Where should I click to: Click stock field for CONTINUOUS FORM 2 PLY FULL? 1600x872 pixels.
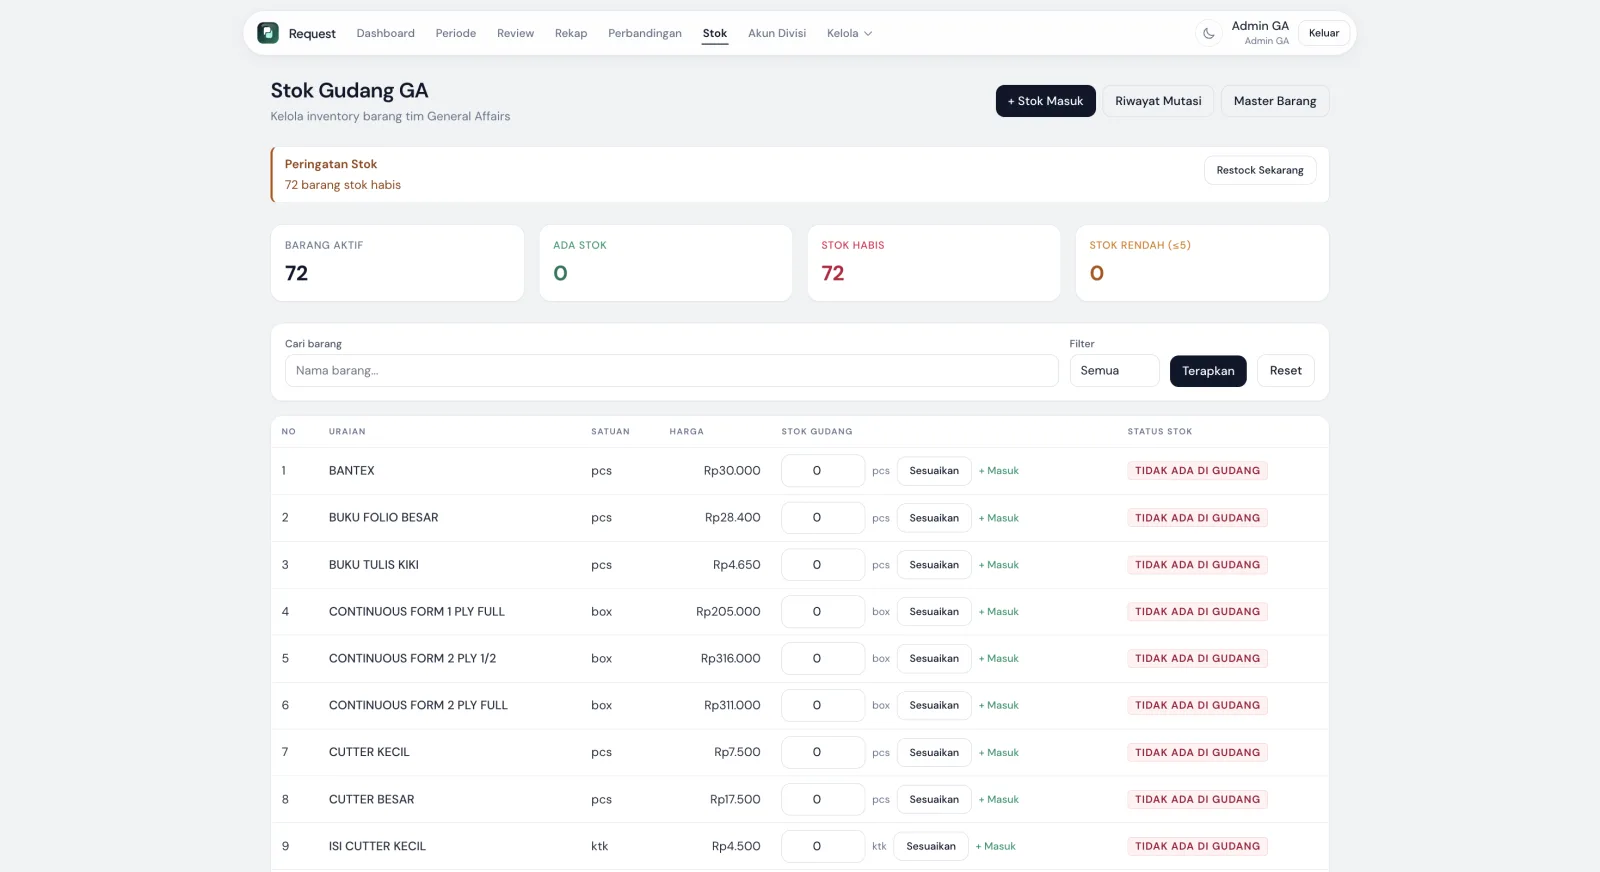pyautogui.click(x=823, y=706)
